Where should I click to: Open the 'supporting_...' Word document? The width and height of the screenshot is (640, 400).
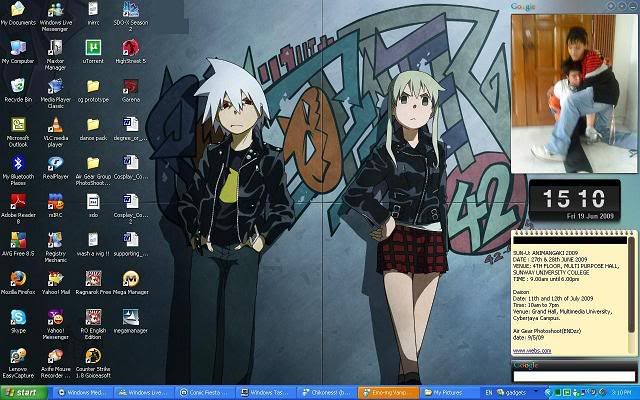coord(131,244)
